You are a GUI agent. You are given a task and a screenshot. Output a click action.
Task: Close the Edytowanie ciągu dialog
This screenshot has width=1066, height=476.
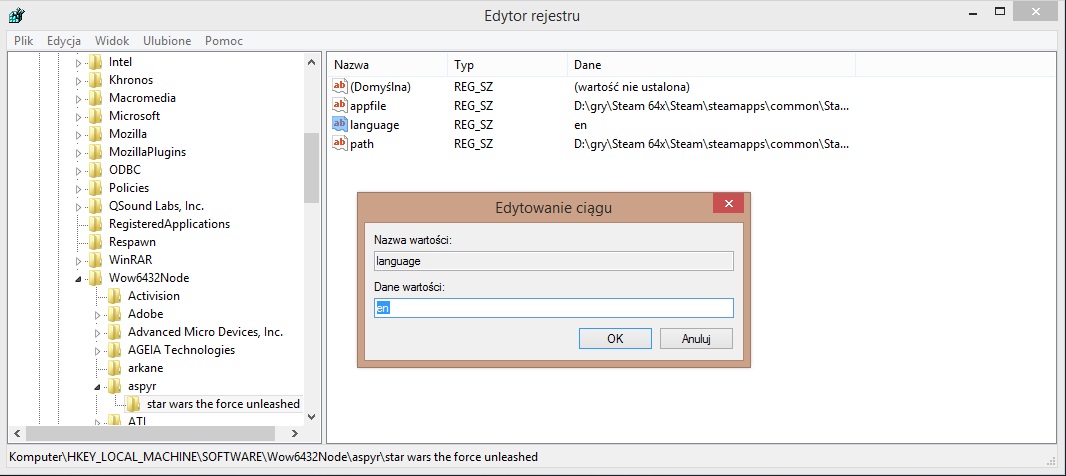coord(729,203)
